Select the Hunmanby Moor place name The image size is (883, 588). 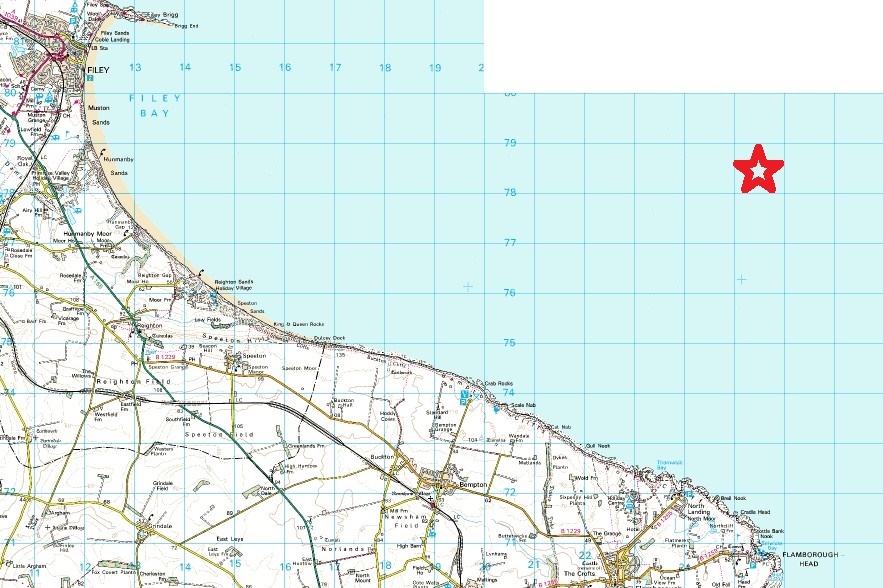point(87,234)
